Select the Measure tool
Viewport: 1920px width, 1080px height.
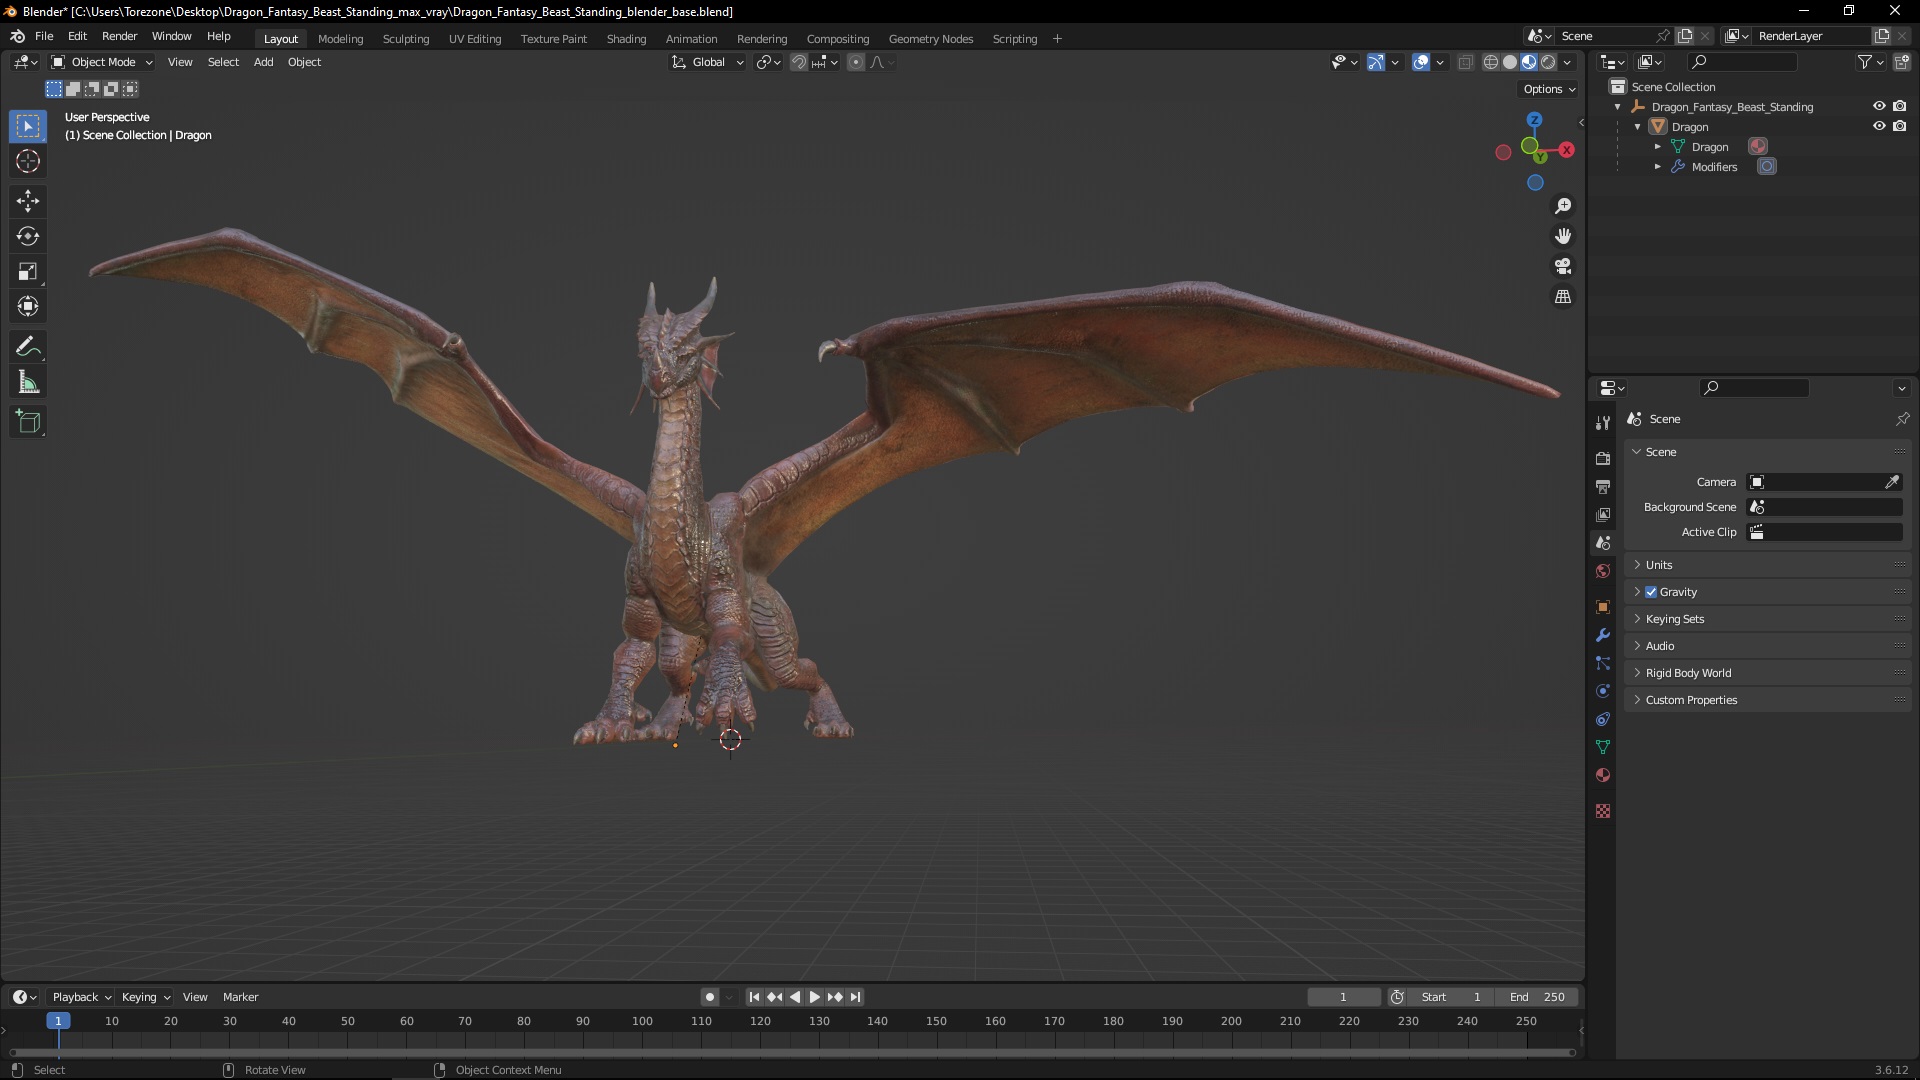point(28,382)
